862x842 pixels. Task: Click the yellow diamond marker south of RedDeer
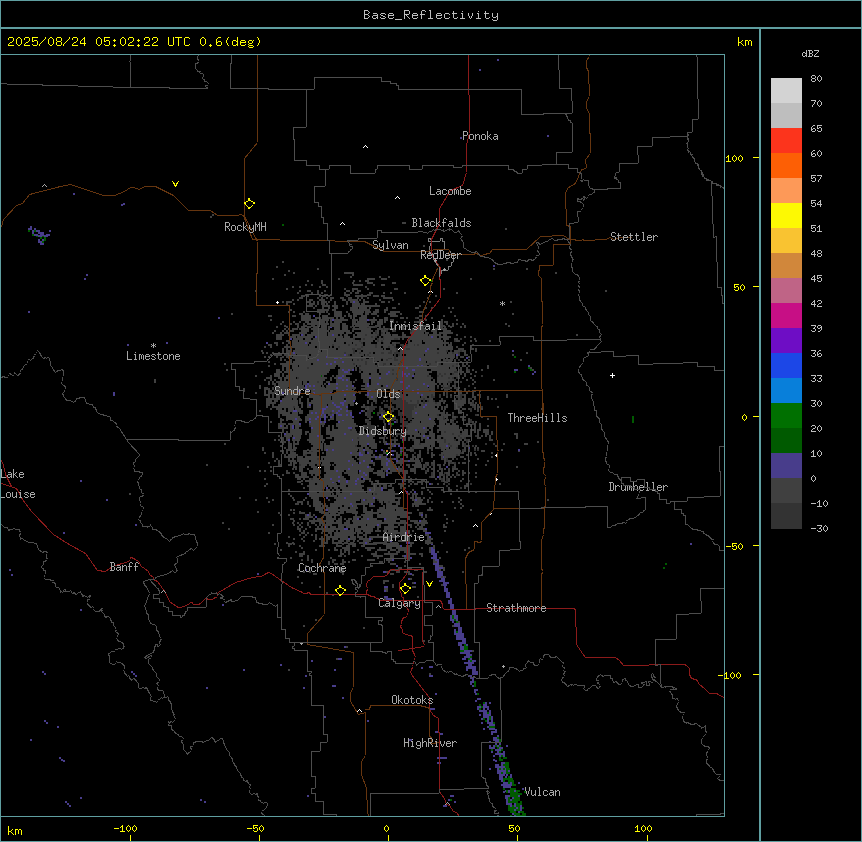tap(425, 281)
